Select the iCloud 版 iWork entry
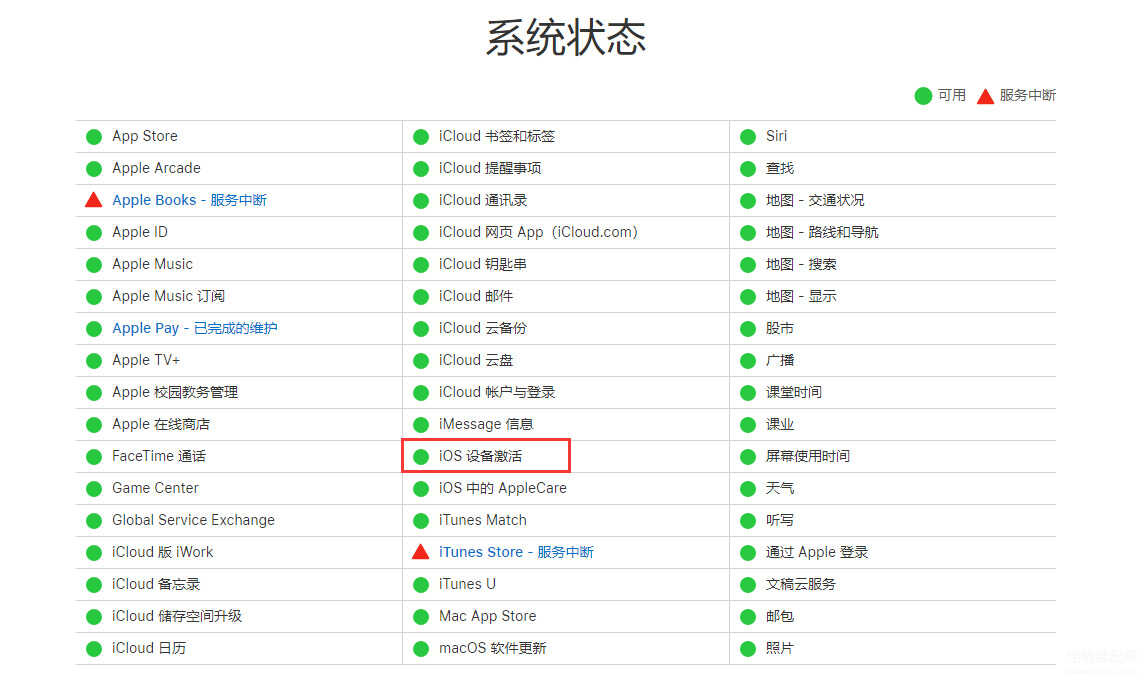Image resolution: width=1147 pixels, height=685 pixels. pos(162,553)
